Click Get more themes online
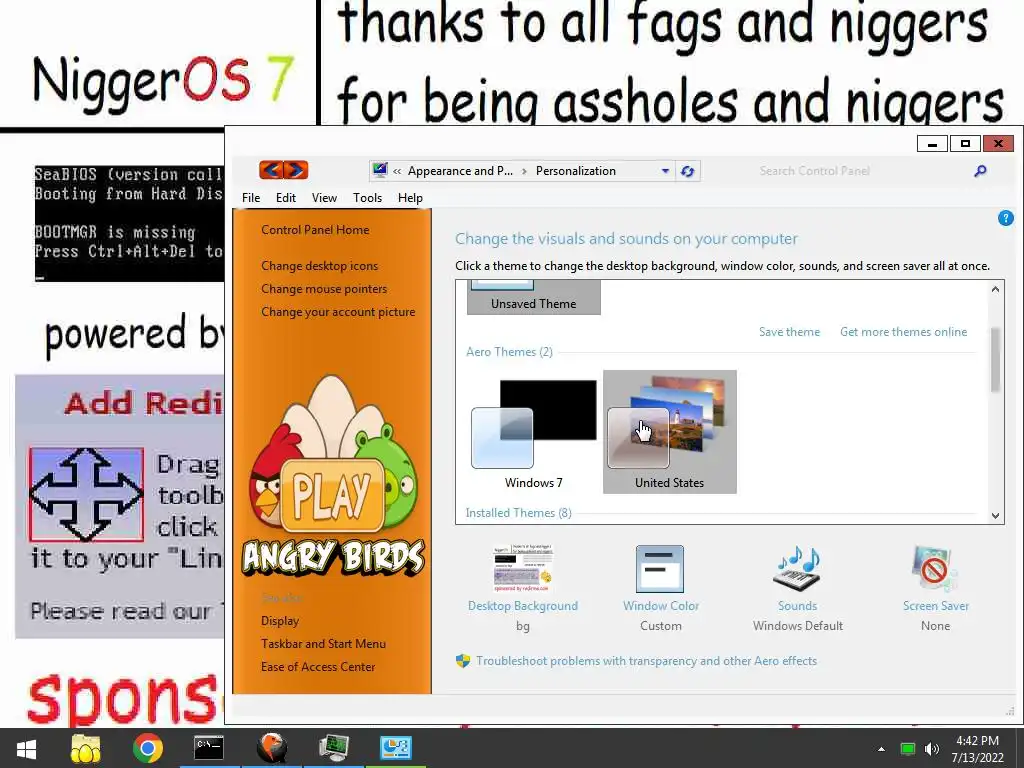This screenshot has width=1024, height=768. click(903, 332)
